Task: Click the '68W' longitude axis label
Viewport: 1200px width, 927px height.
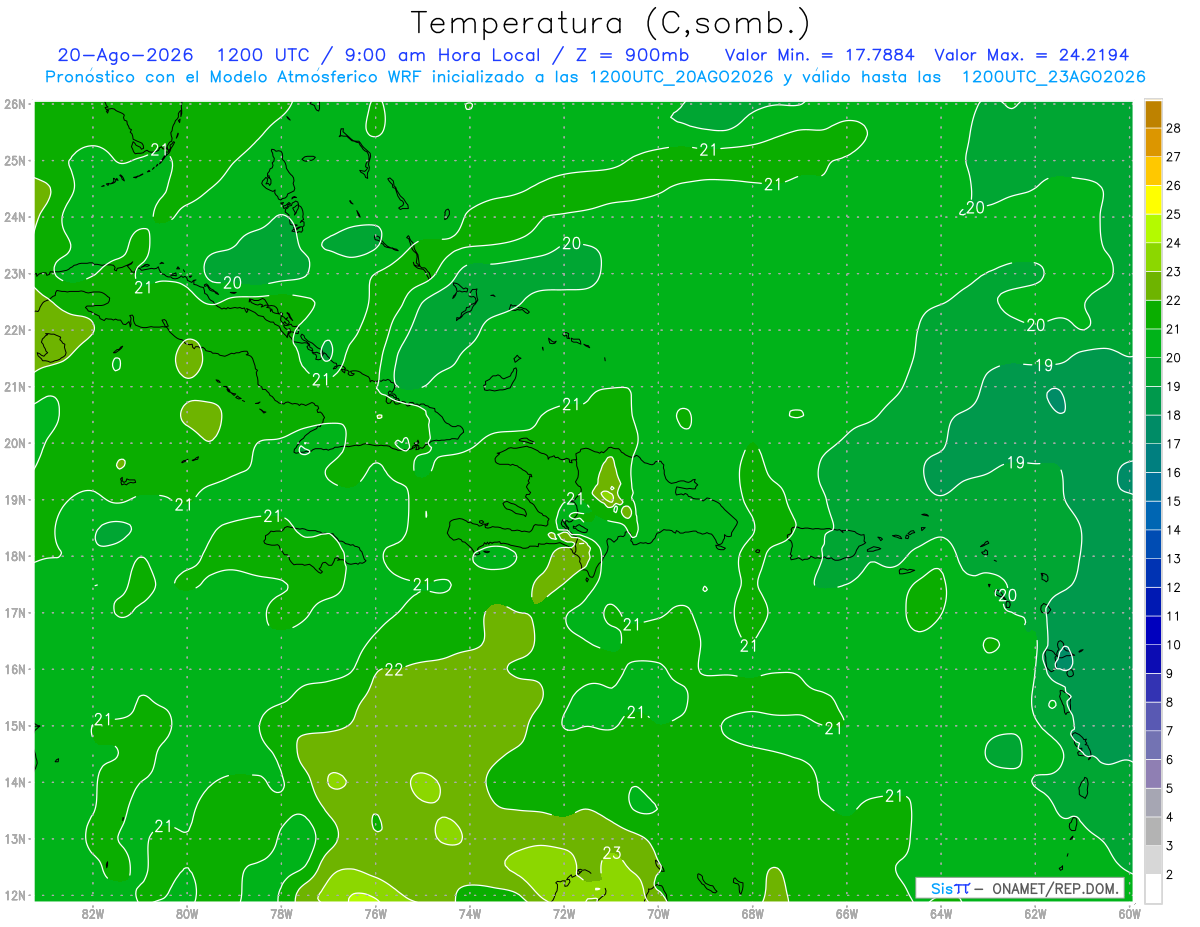Action: coord(752,913)
